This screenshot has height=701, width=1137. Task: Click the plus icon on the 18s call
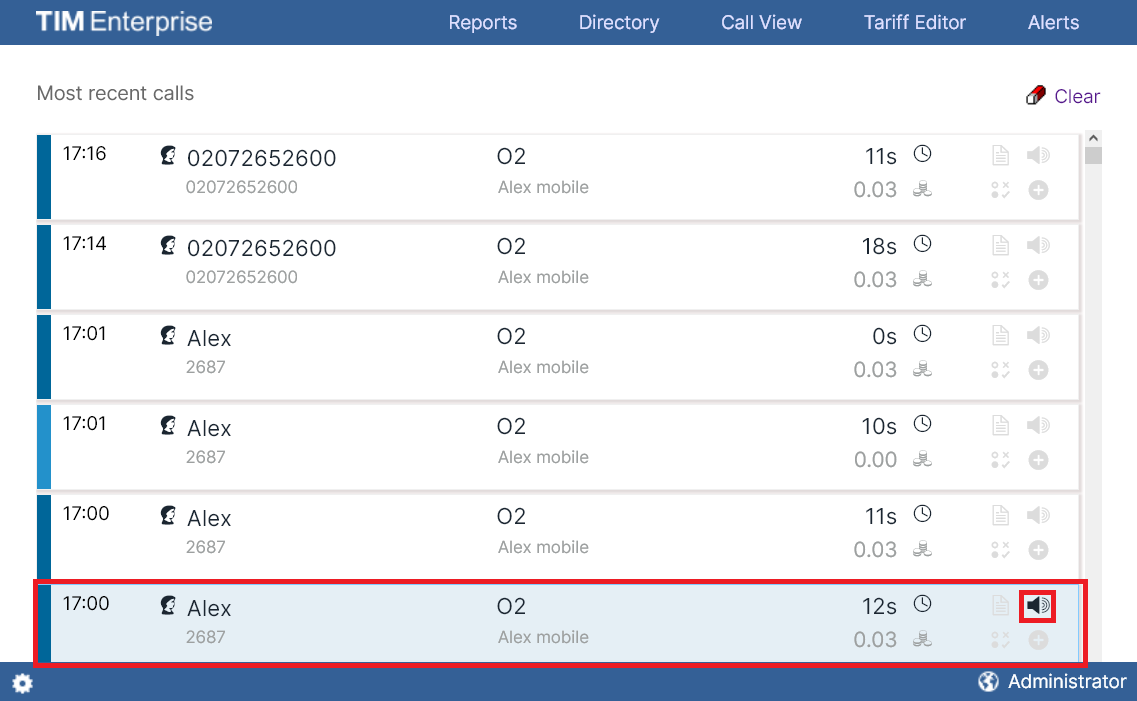tap(1038, 280)
